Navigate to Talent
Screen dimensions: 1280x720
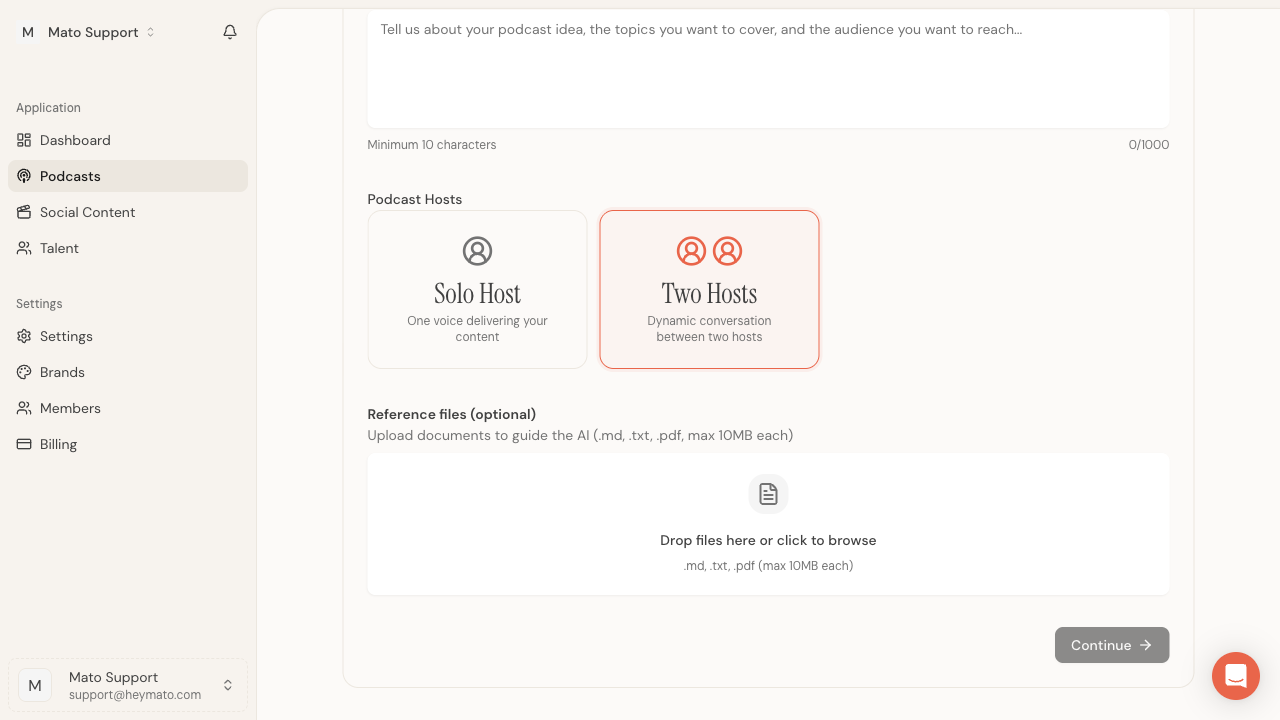[x=128, y=248]
